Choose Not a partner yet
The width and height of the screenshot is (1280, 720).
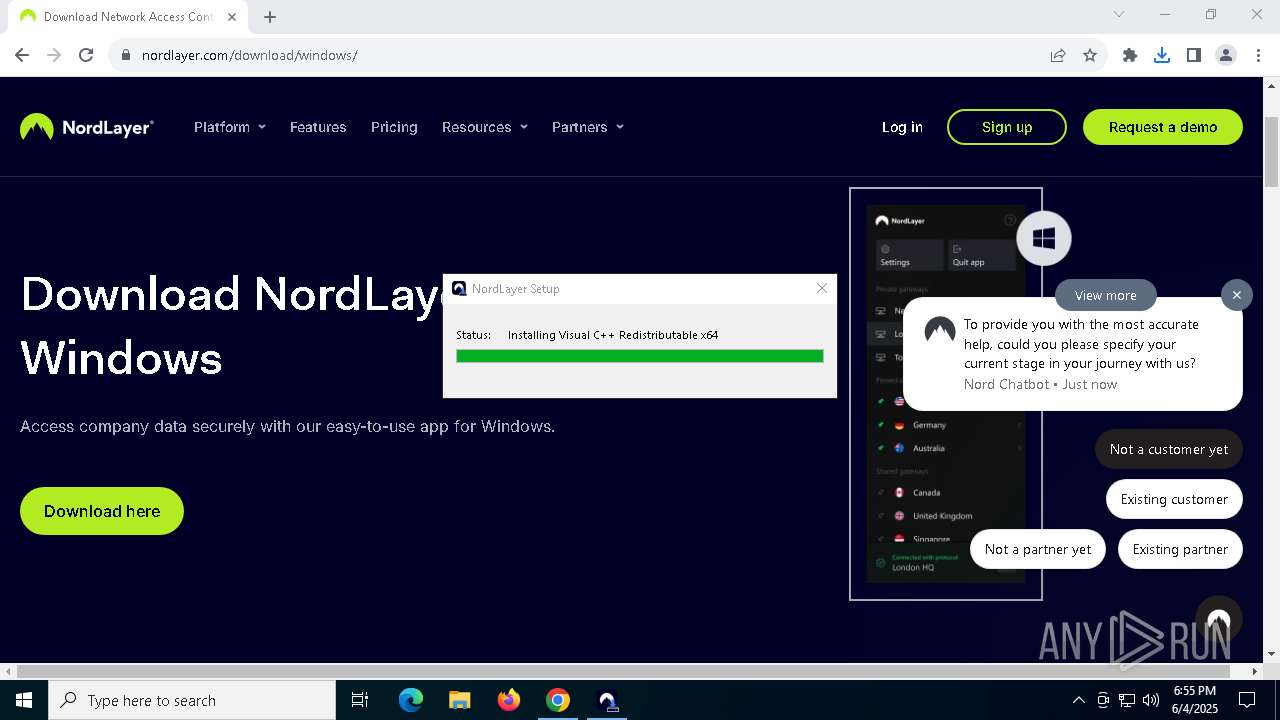click(x=1038, y=549)
